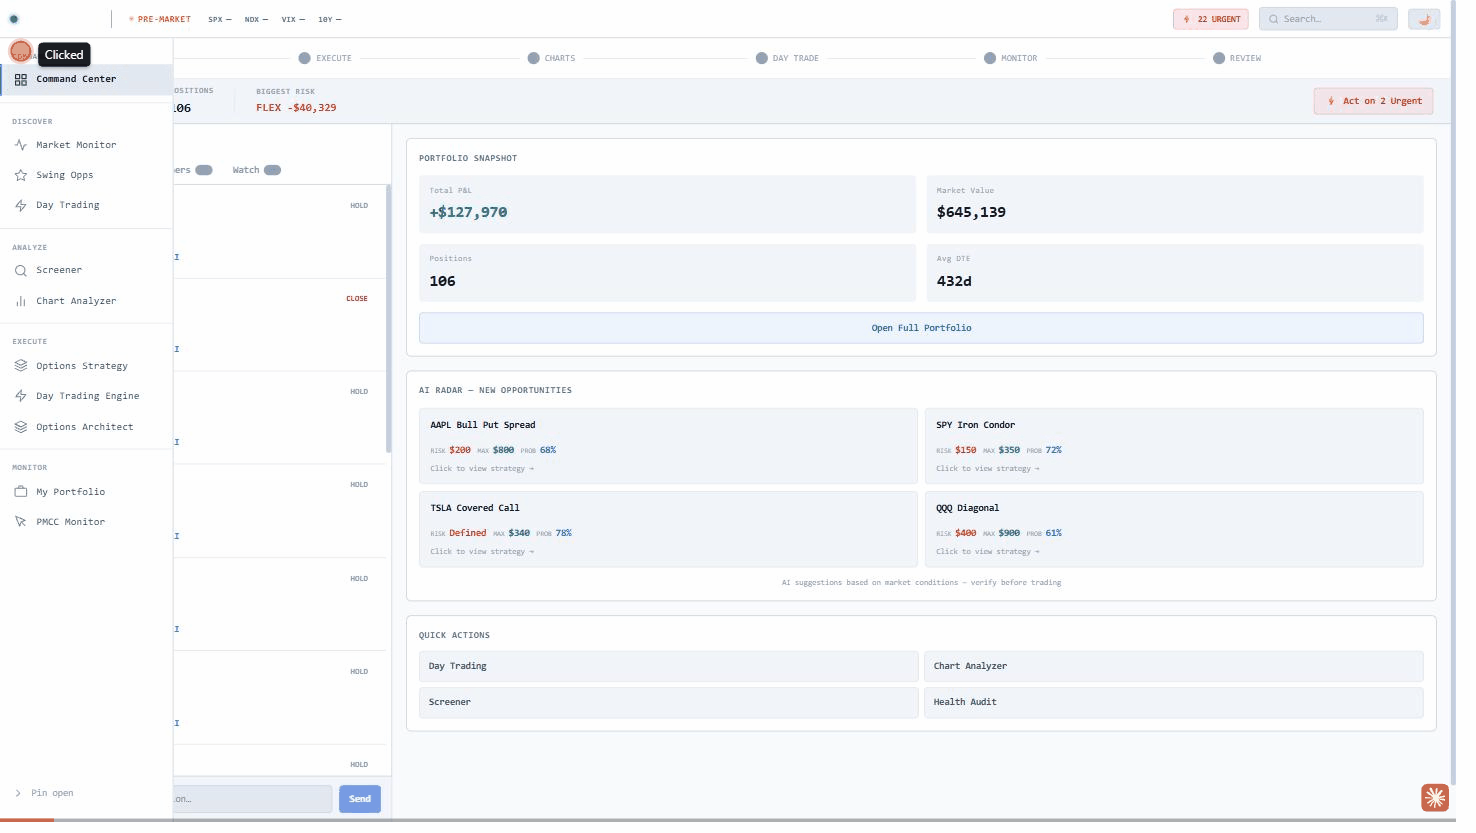Open the TSLA Covered Call card
The image size is (1476, 833).
pyautogui.click(x=668, y=529)
